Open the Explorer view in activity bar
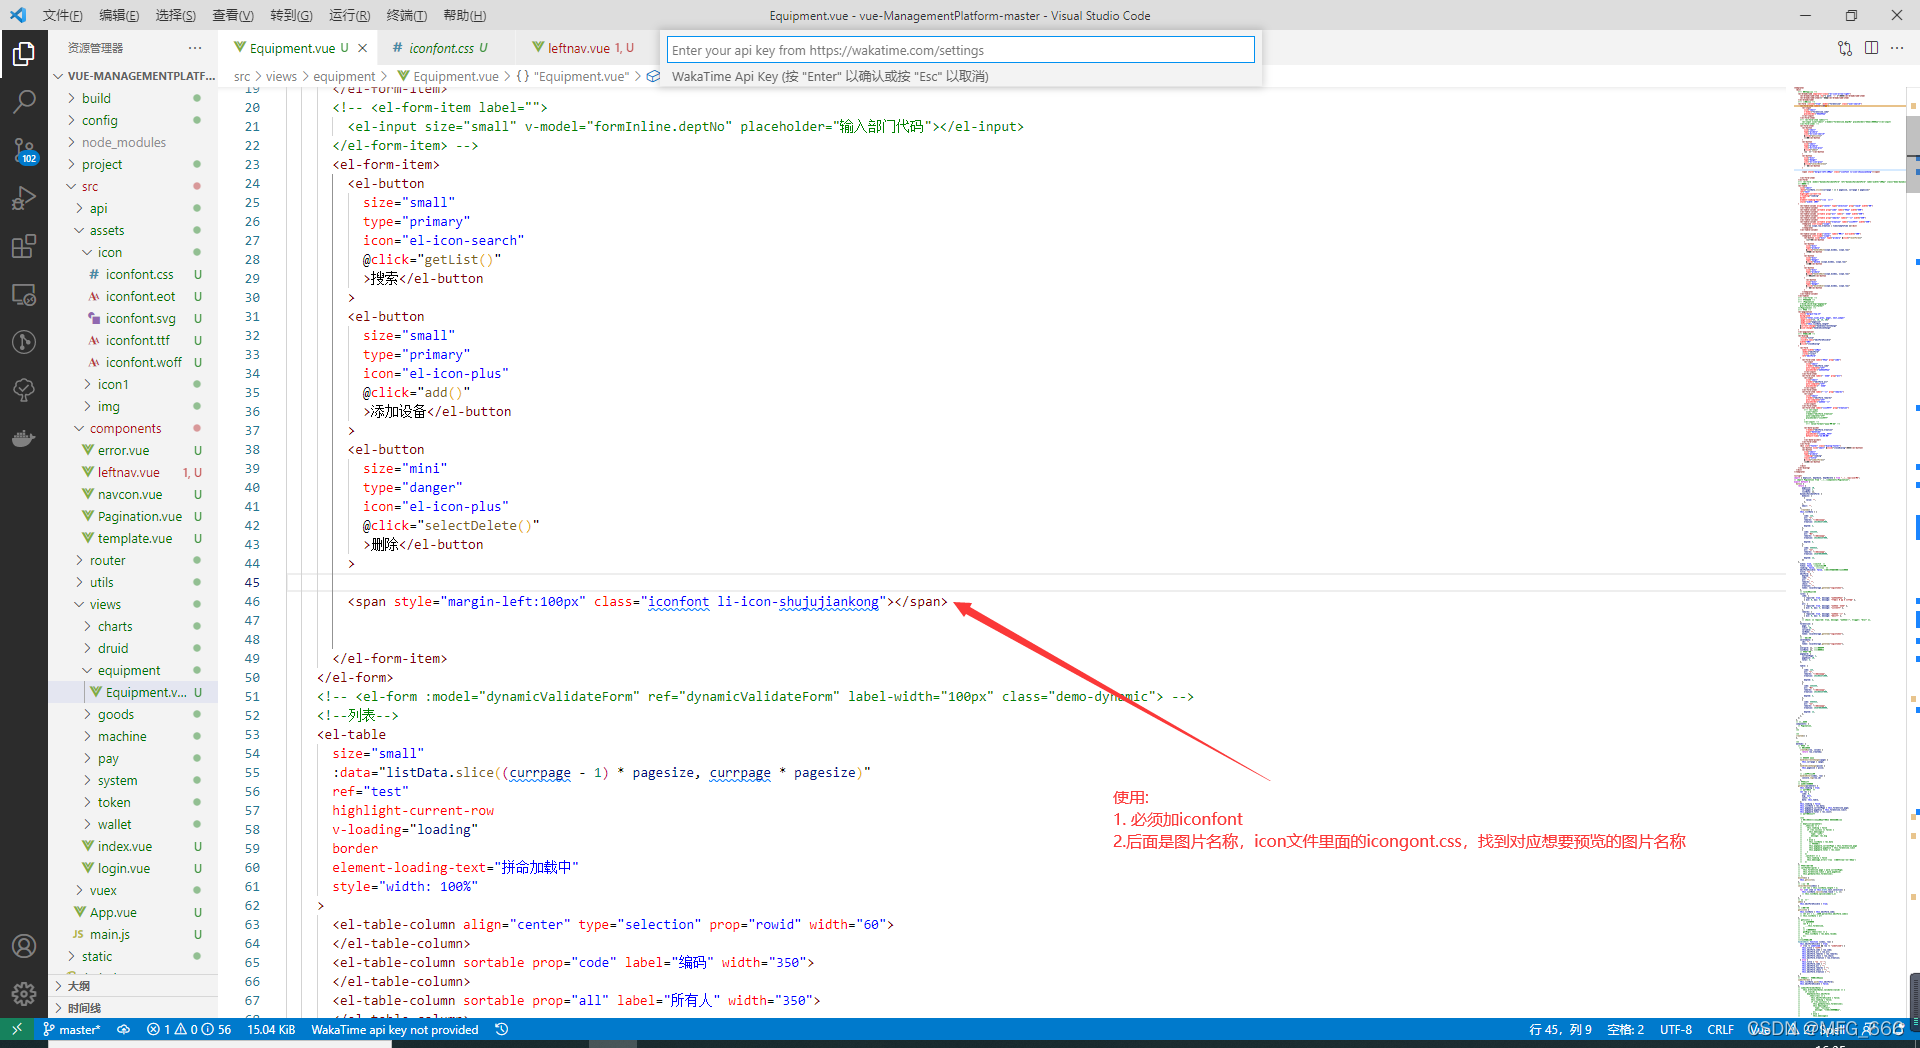 (24, 54)
